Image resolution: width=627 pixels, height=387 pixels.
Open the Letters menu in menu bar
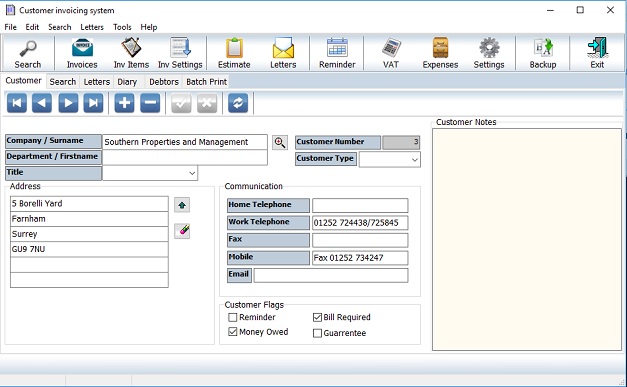pyautogui.click(x=92, y=27)
